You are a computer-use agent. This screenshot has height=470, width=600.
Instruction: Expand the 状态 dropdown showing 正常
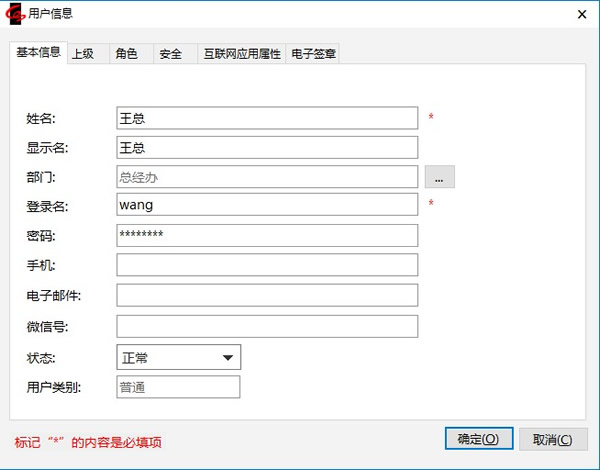179,357
